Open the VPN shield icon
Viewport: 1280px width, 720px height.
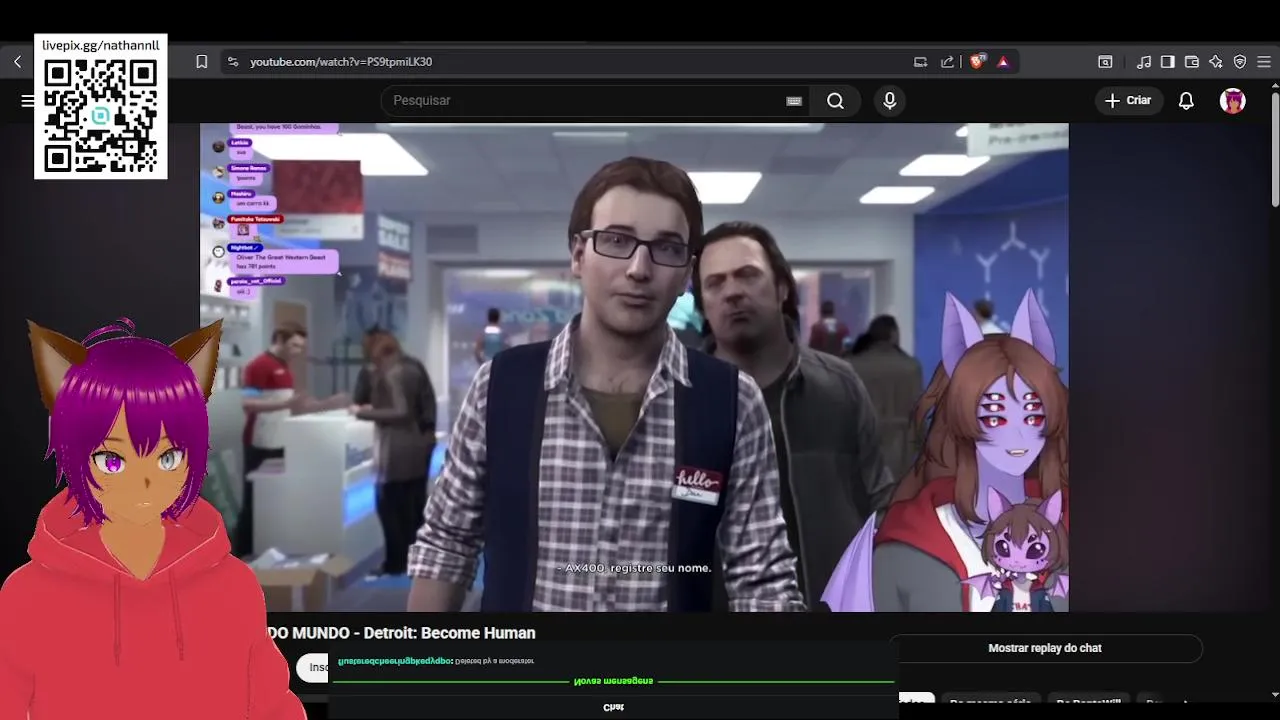click(1240, 62)
